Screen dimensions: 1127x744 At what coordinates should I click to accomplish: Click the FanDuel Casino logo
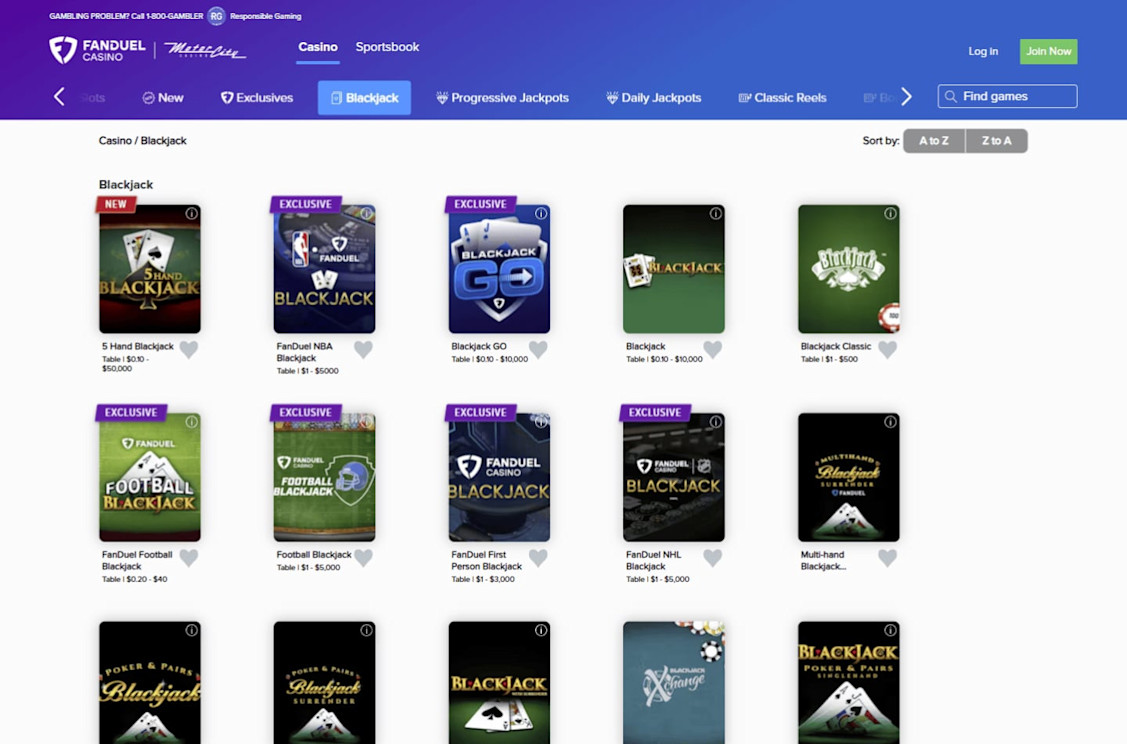(x=97, y=50)
